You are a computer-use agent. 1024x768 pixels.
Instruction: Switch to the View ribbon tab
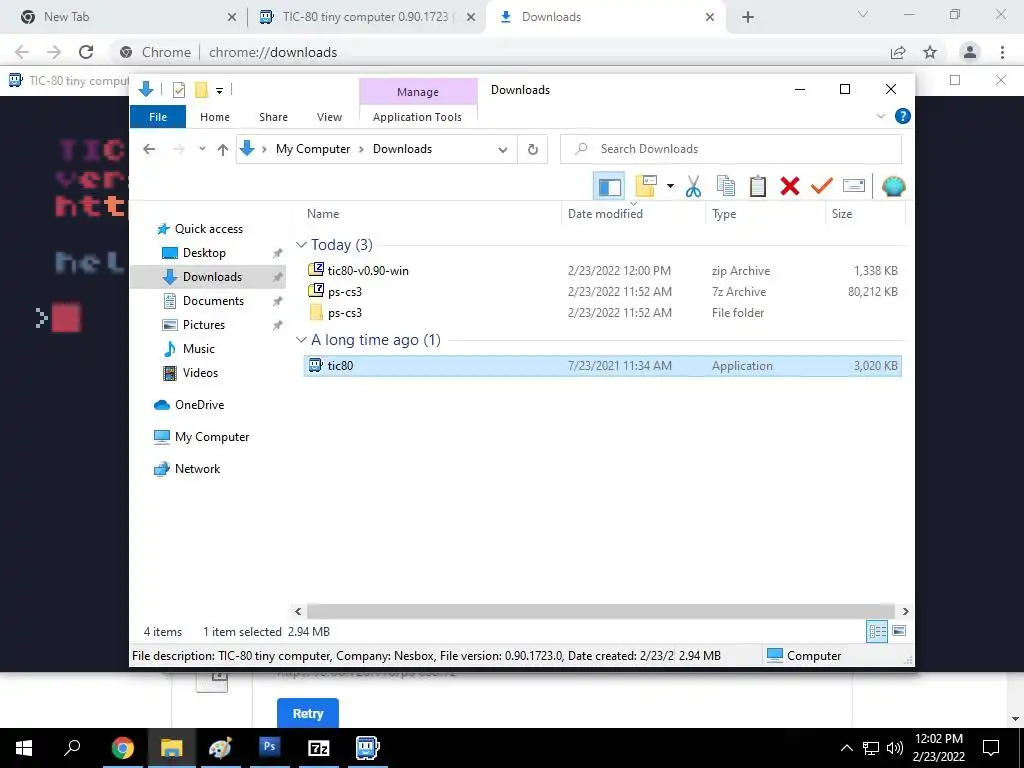coord(329,117)
